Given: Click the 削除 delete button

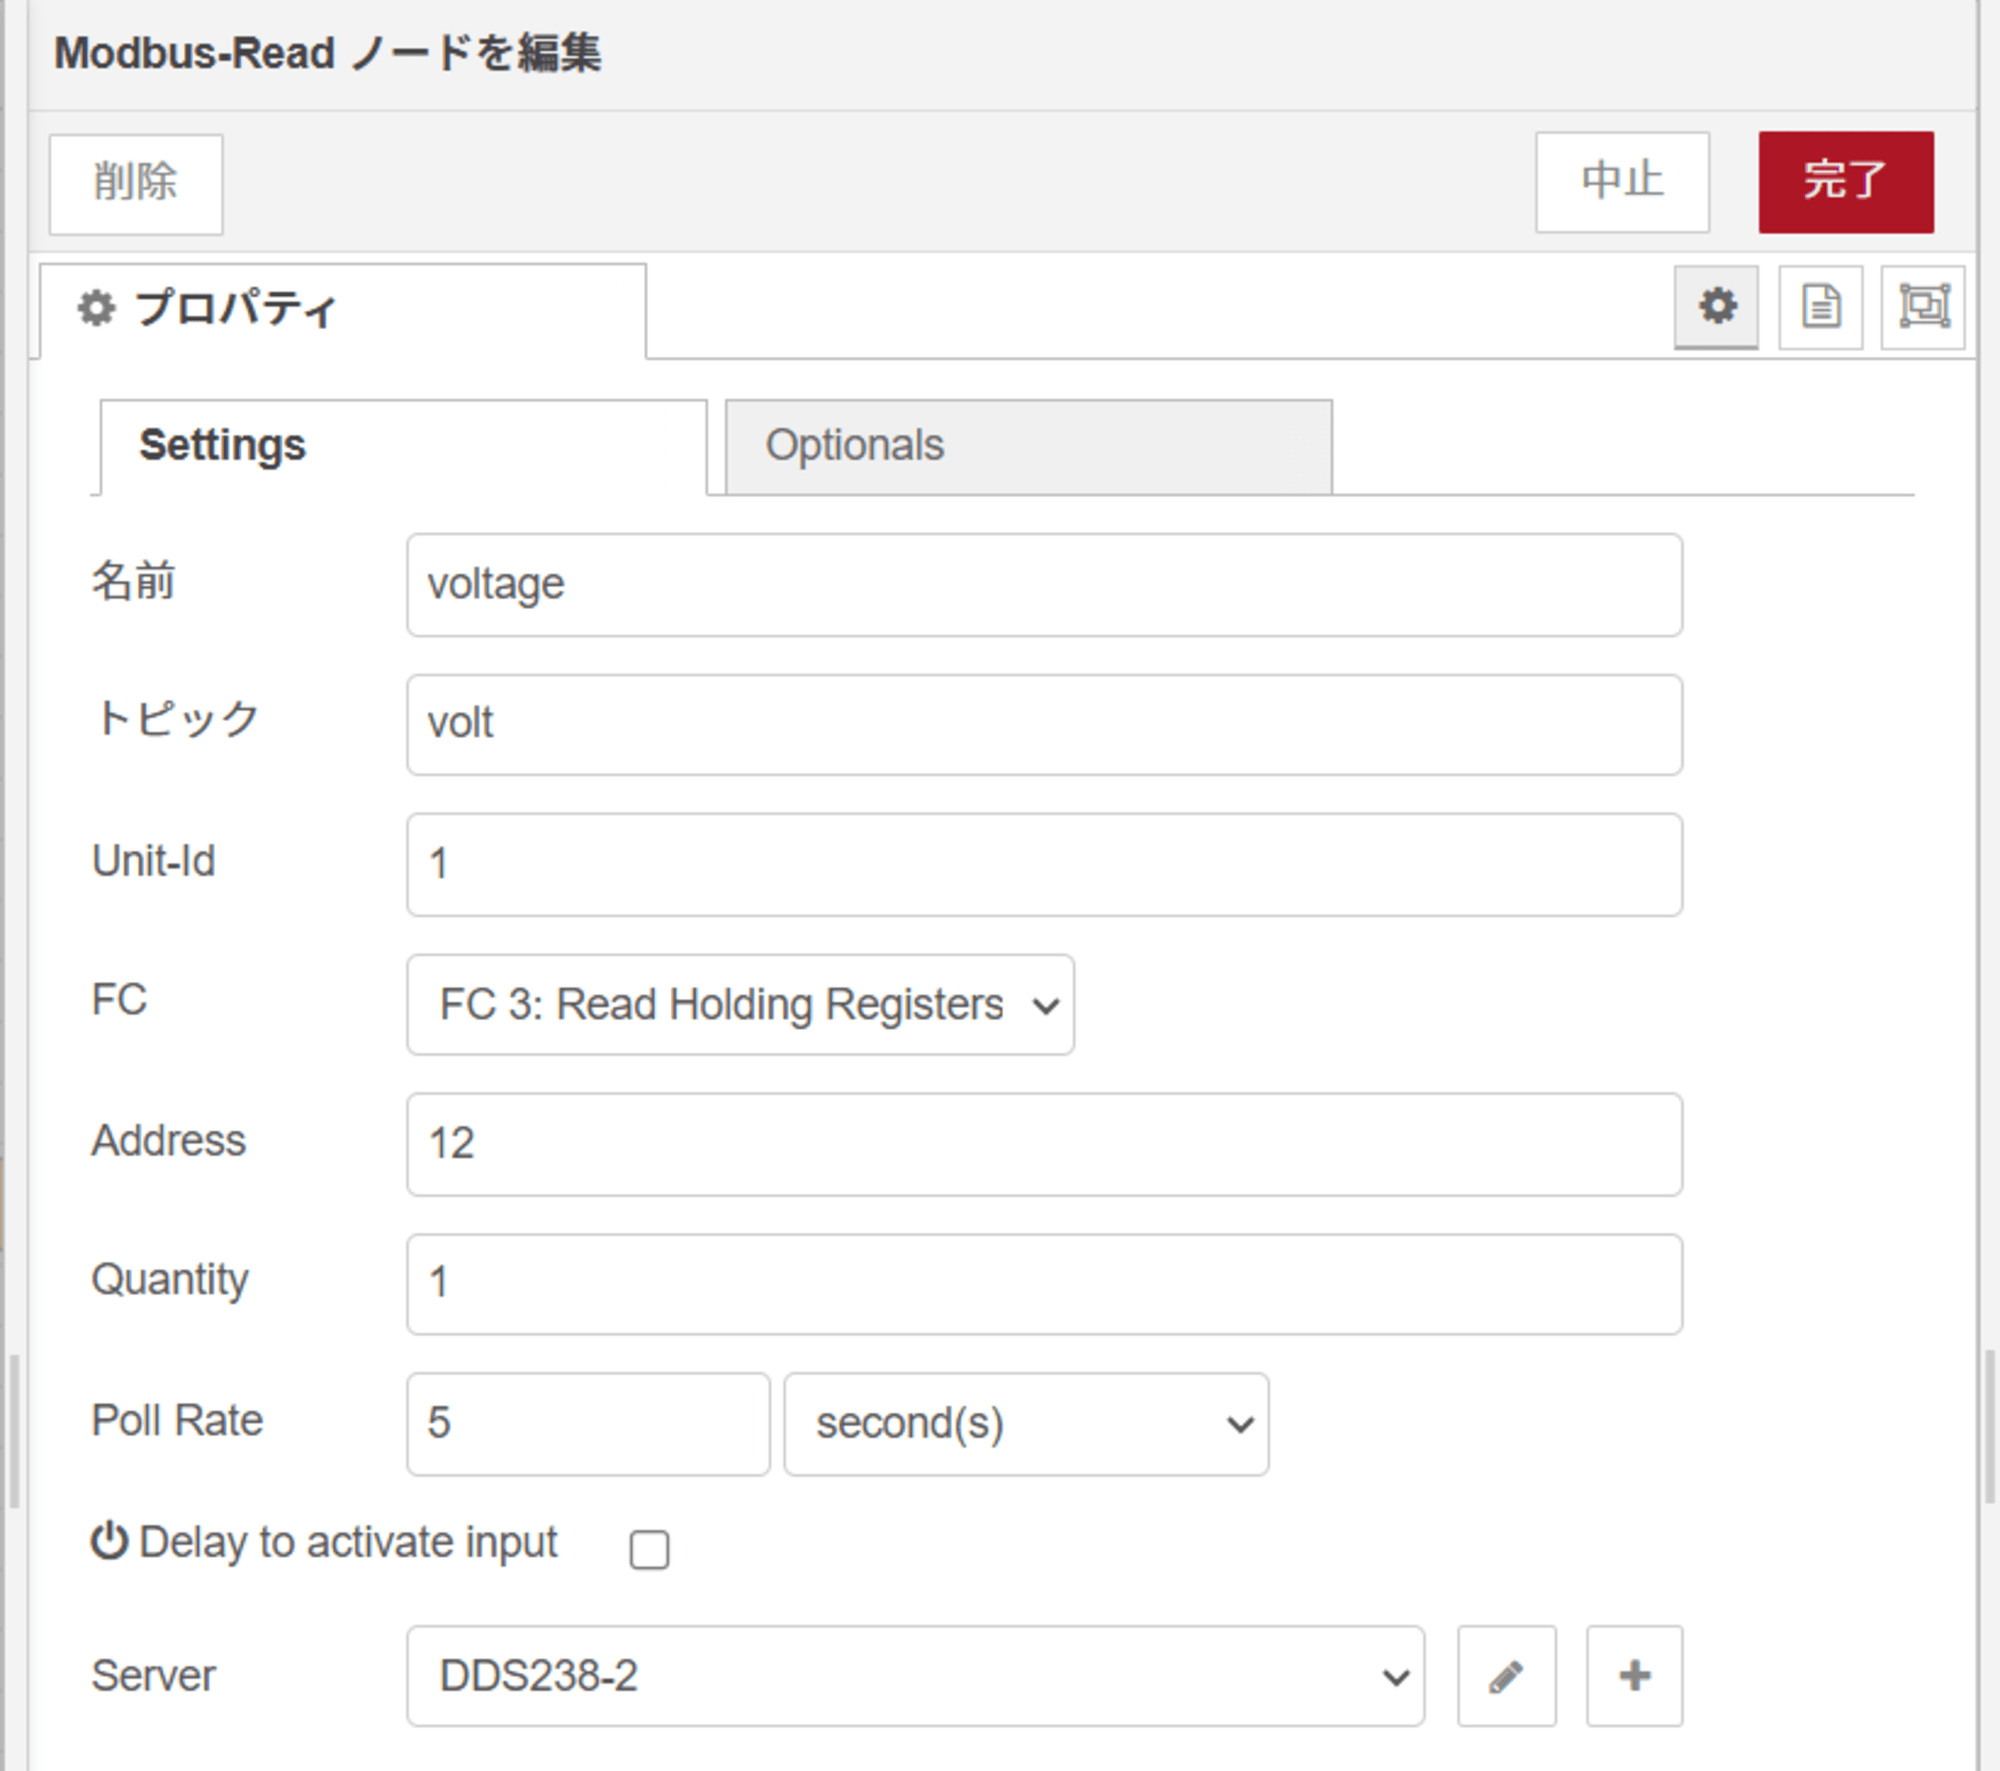Looking at the screenshot, I should tap(136, 184).
